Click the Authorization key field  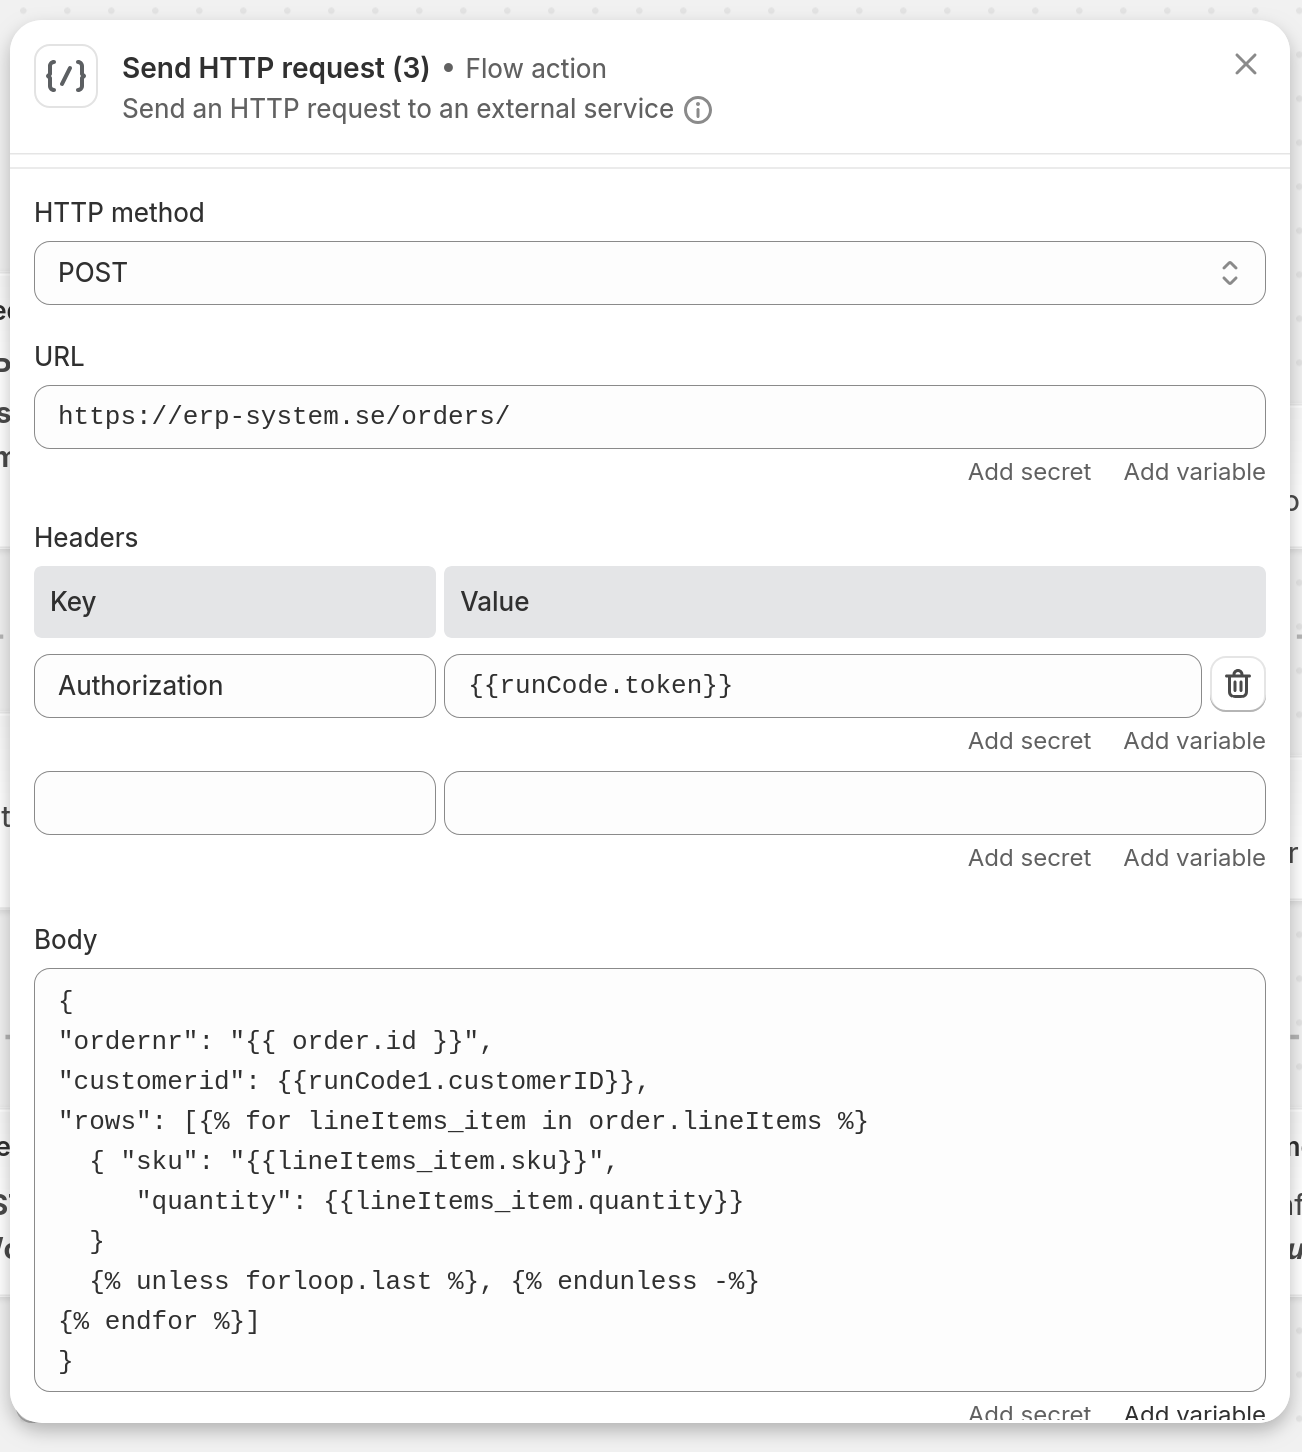pyautogui.click(x=234, y=685)
